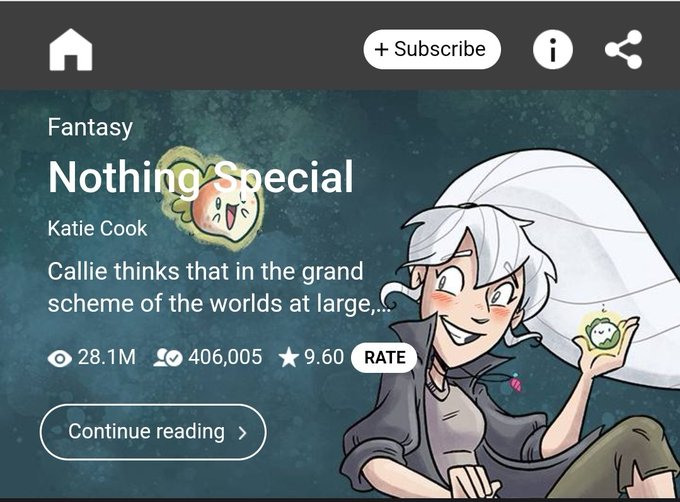
Task: Click the white-haired girl cover artwork
Action: [x=512, y=329]
